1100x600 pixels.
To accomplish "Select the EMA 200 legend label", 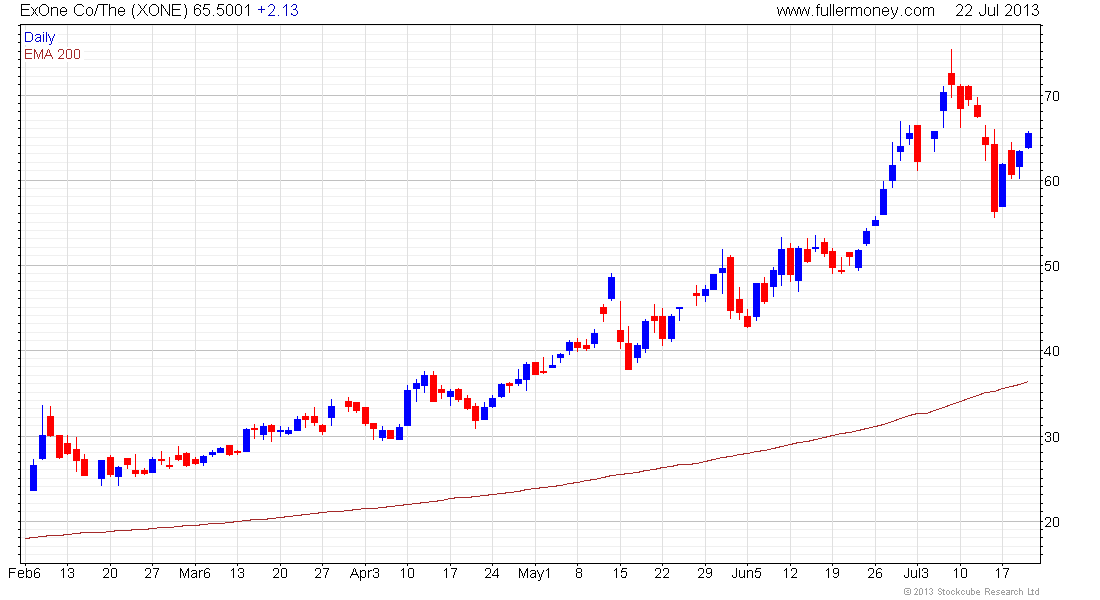I will coord(52,54).
